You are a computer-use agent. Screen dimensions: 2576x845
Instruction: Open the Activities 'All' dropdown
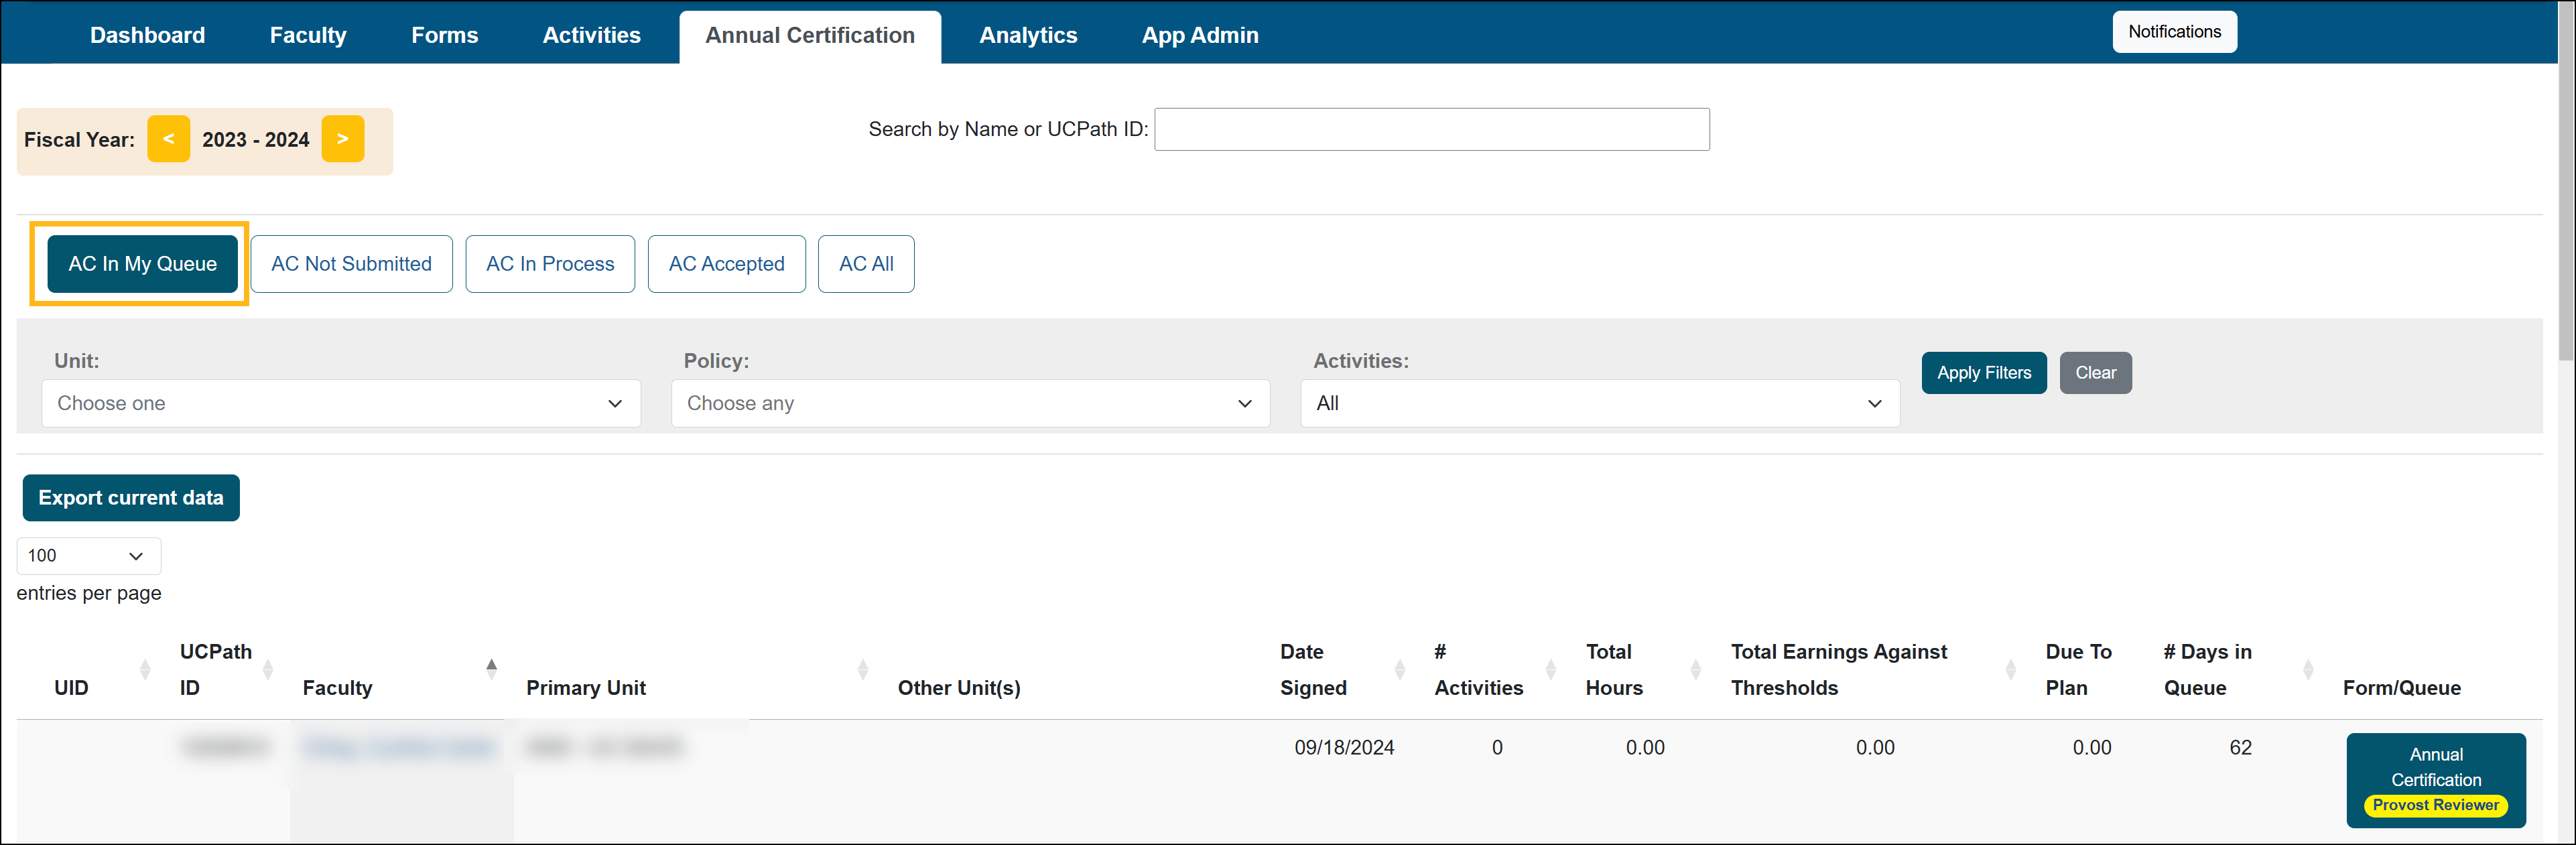pos(1598,403)
